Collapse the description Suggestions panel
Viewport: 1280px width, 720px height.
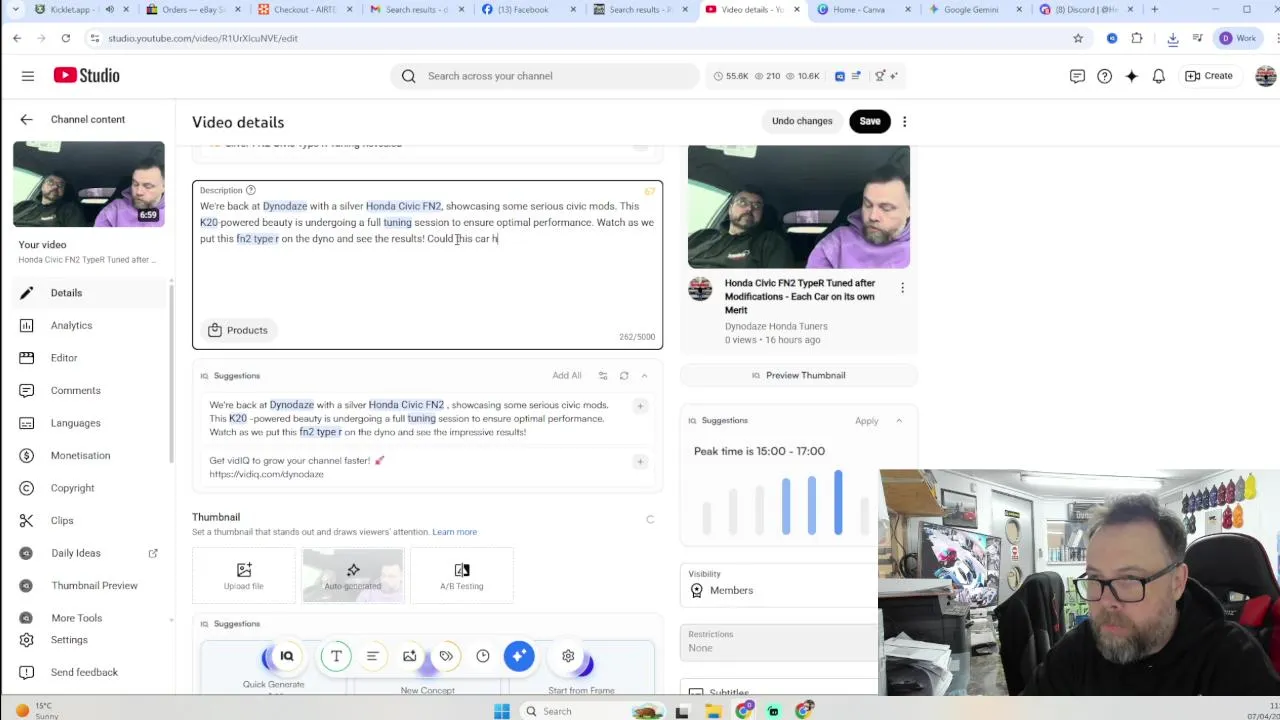[644, 376]
